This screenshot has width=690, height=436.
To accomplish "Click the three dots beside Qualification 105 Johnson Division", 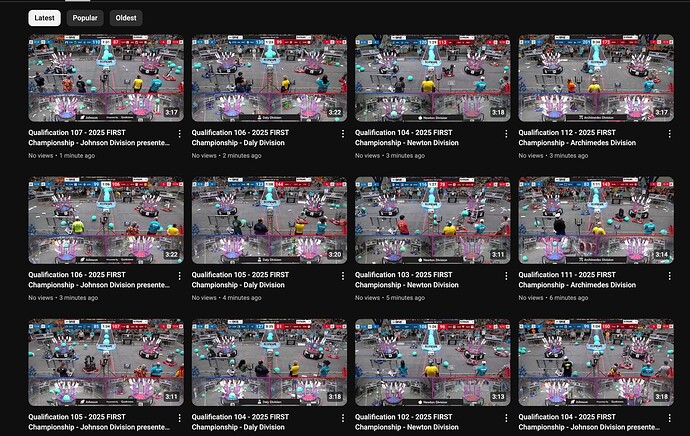I will pos(180,418).
